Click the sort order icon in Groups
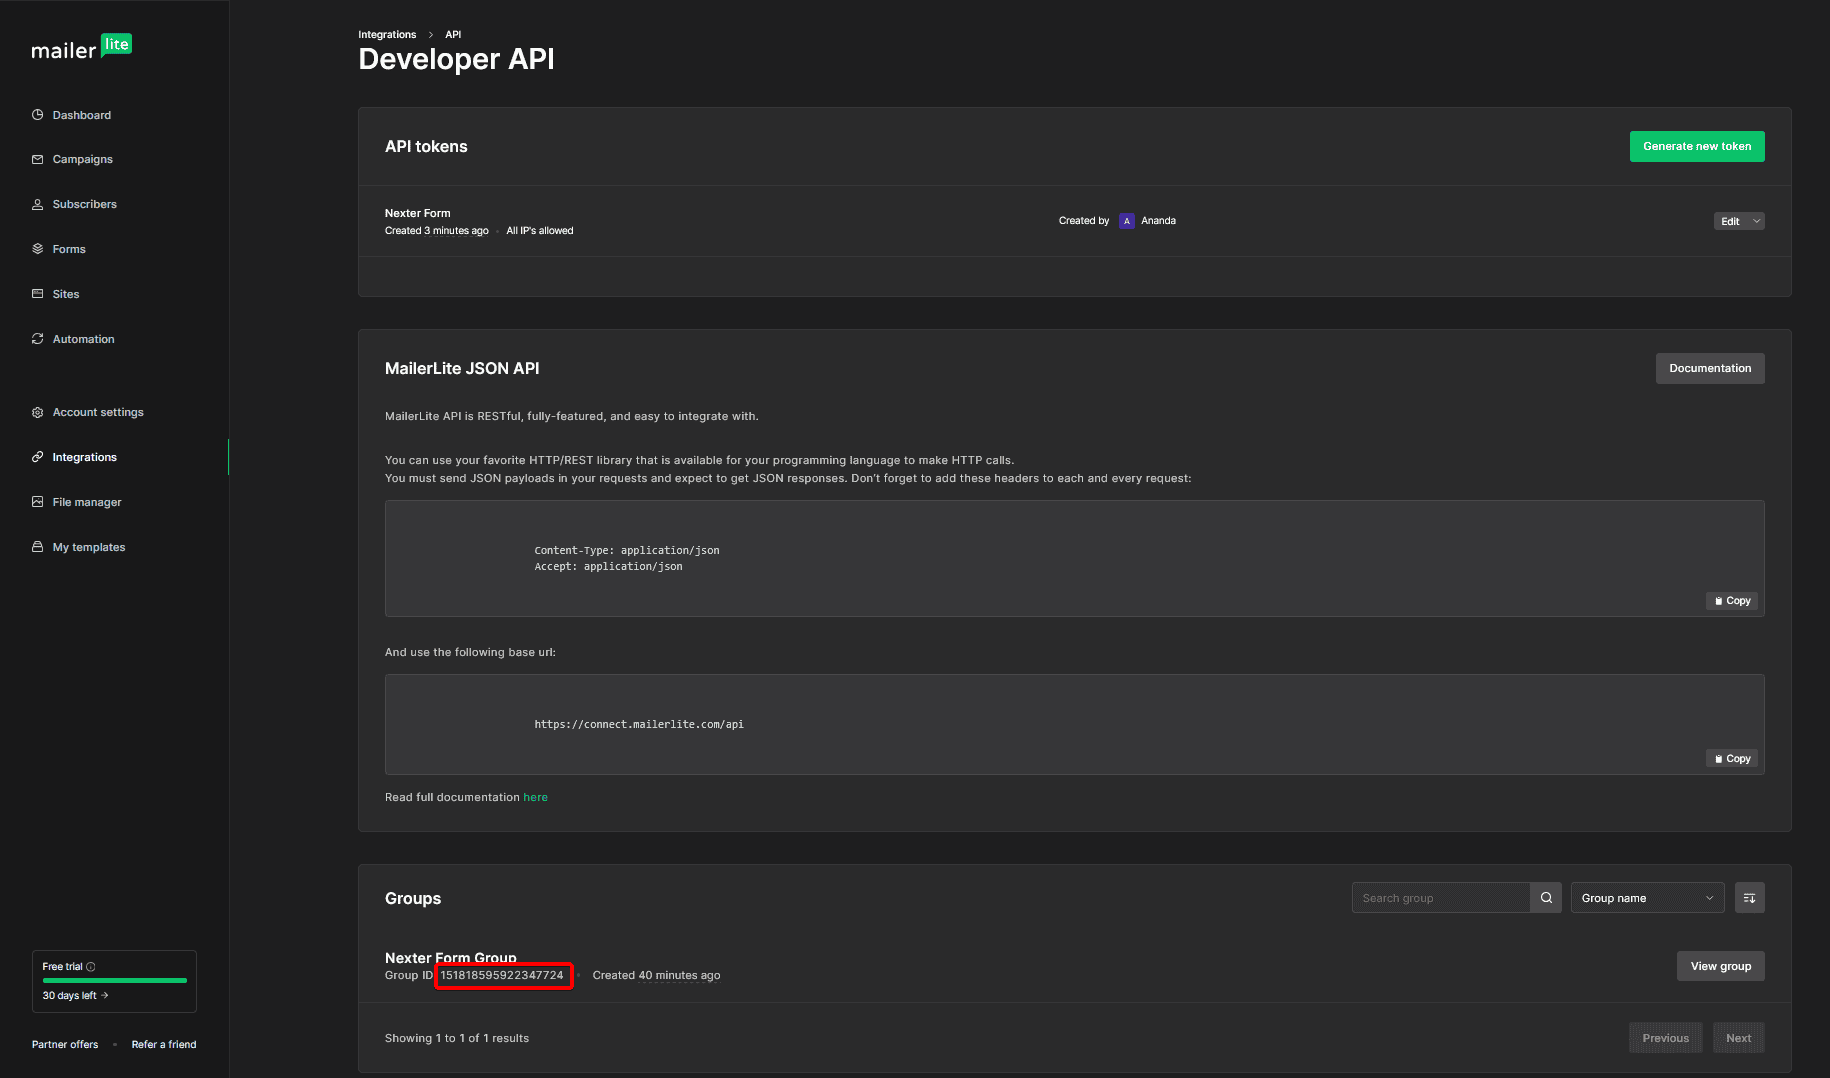This screenshot has width=1830, height=1078. (1749, 898)
